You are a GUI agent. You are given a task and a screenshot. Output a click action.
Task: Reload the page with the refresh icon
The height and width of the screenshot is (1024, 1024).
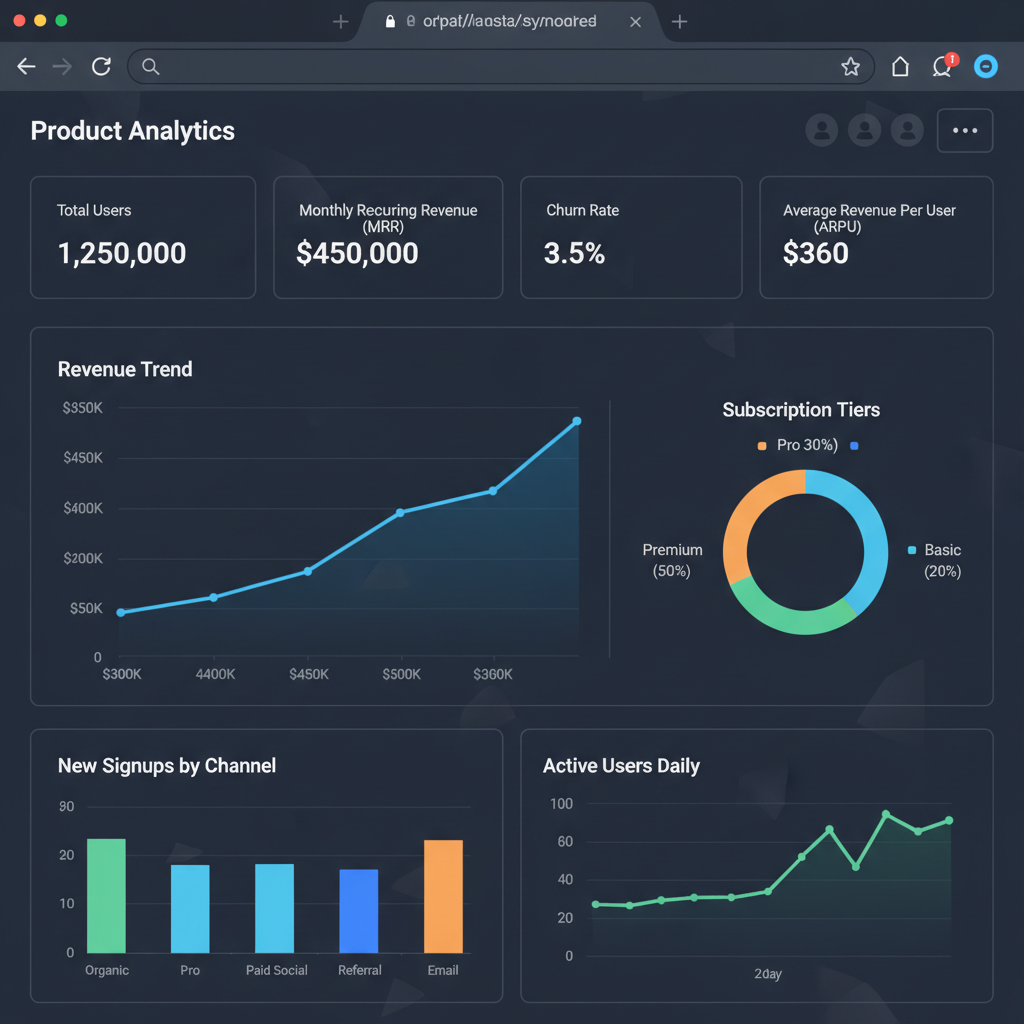(101, 66)
